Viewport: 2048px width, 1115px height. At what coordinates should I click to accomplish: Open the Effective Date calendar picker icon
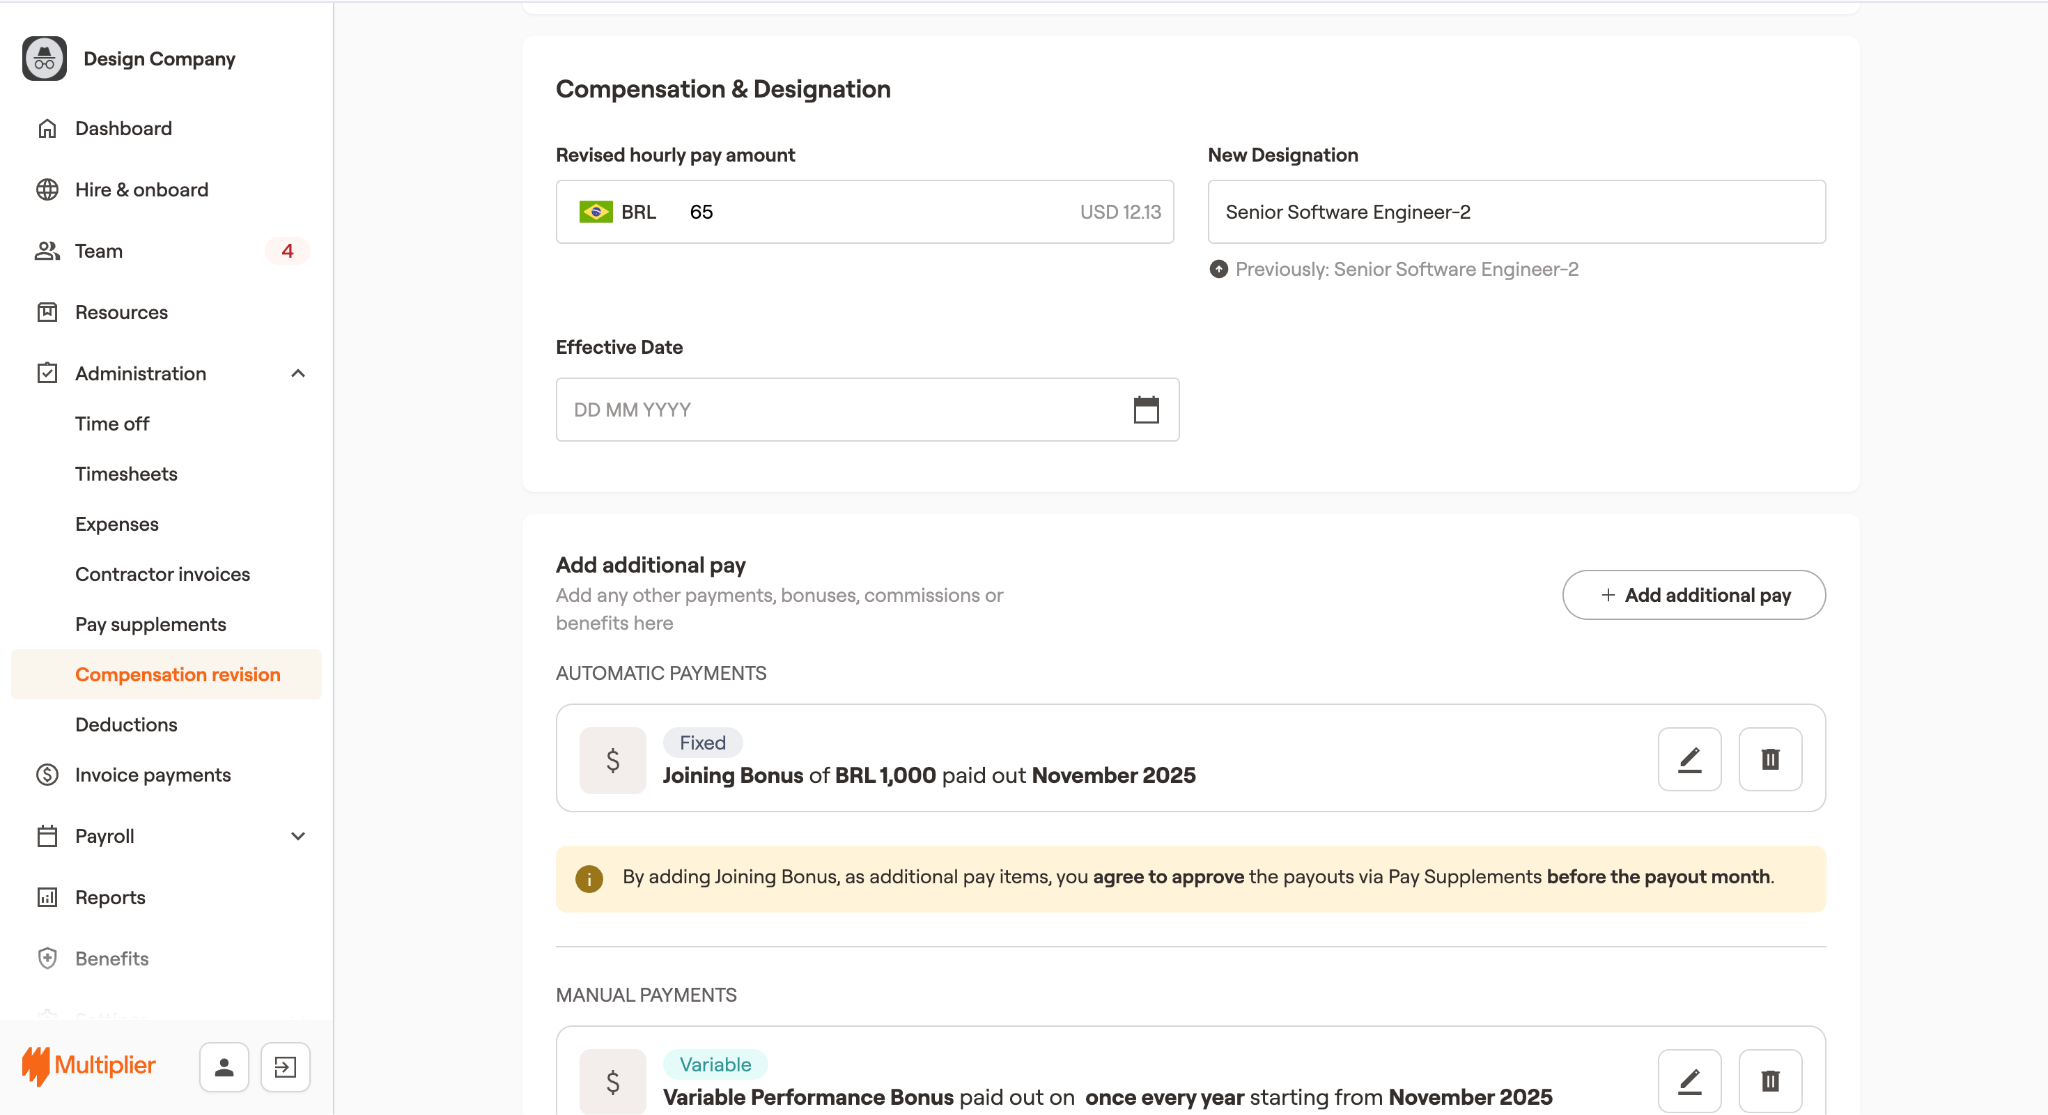(x=1146, y=410)
